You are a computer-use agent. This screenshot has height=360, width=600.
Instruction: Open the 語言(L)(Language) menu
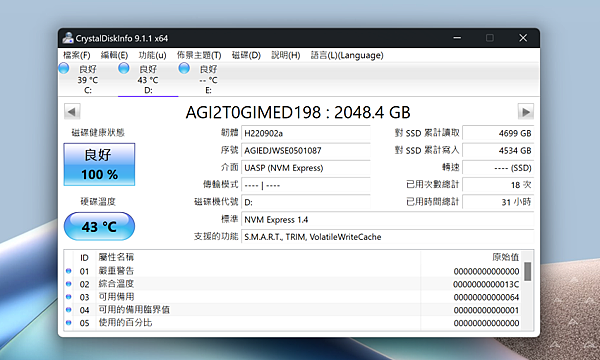(x=347, y=55)
